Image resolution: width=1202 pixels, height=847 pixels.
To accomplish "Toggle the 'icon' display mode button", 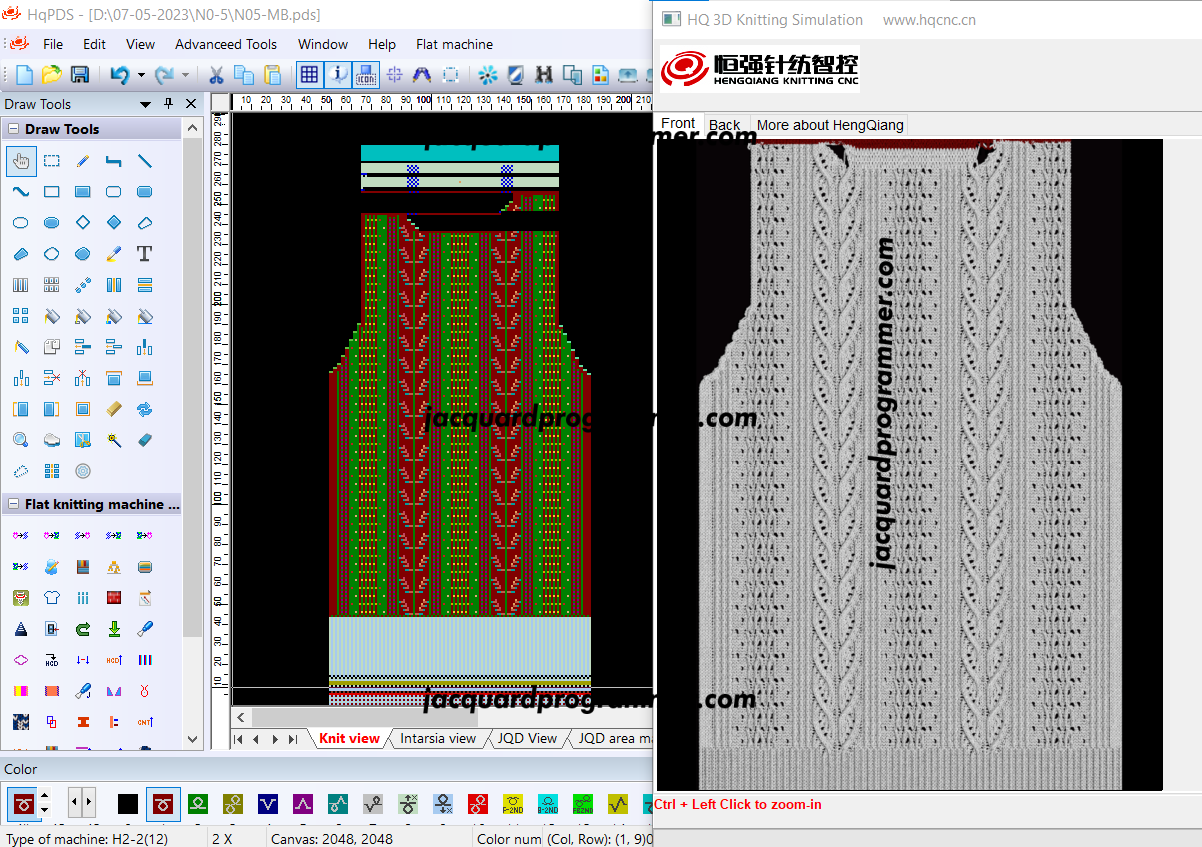I will [x=366, y=74].
